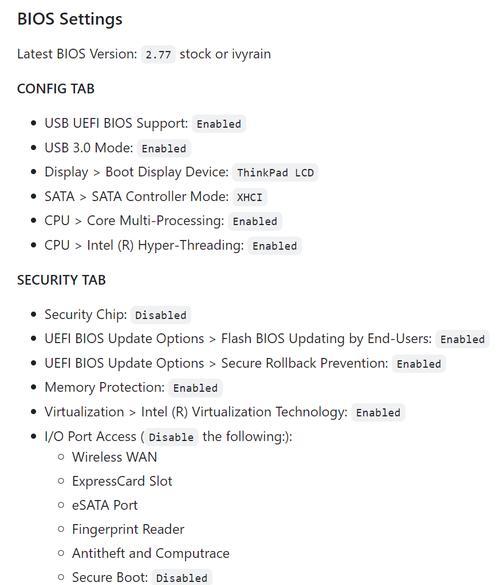Click the Wireless WAN list item
This screenshot has width=500, height=585.
115,457
